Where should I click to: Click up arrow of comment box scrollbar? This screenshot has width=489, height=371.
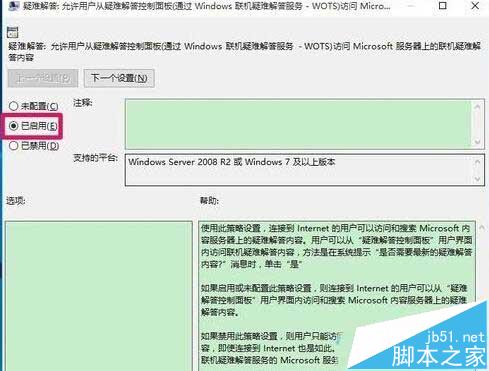point(478,107)
